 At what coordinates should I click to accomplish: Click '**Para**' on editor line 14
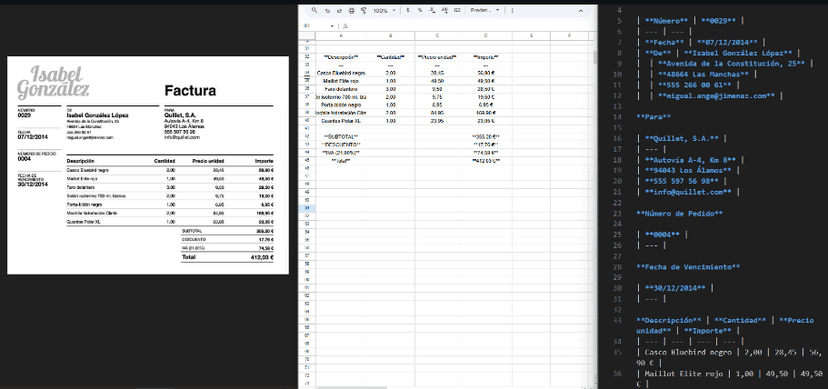point(653,117)
